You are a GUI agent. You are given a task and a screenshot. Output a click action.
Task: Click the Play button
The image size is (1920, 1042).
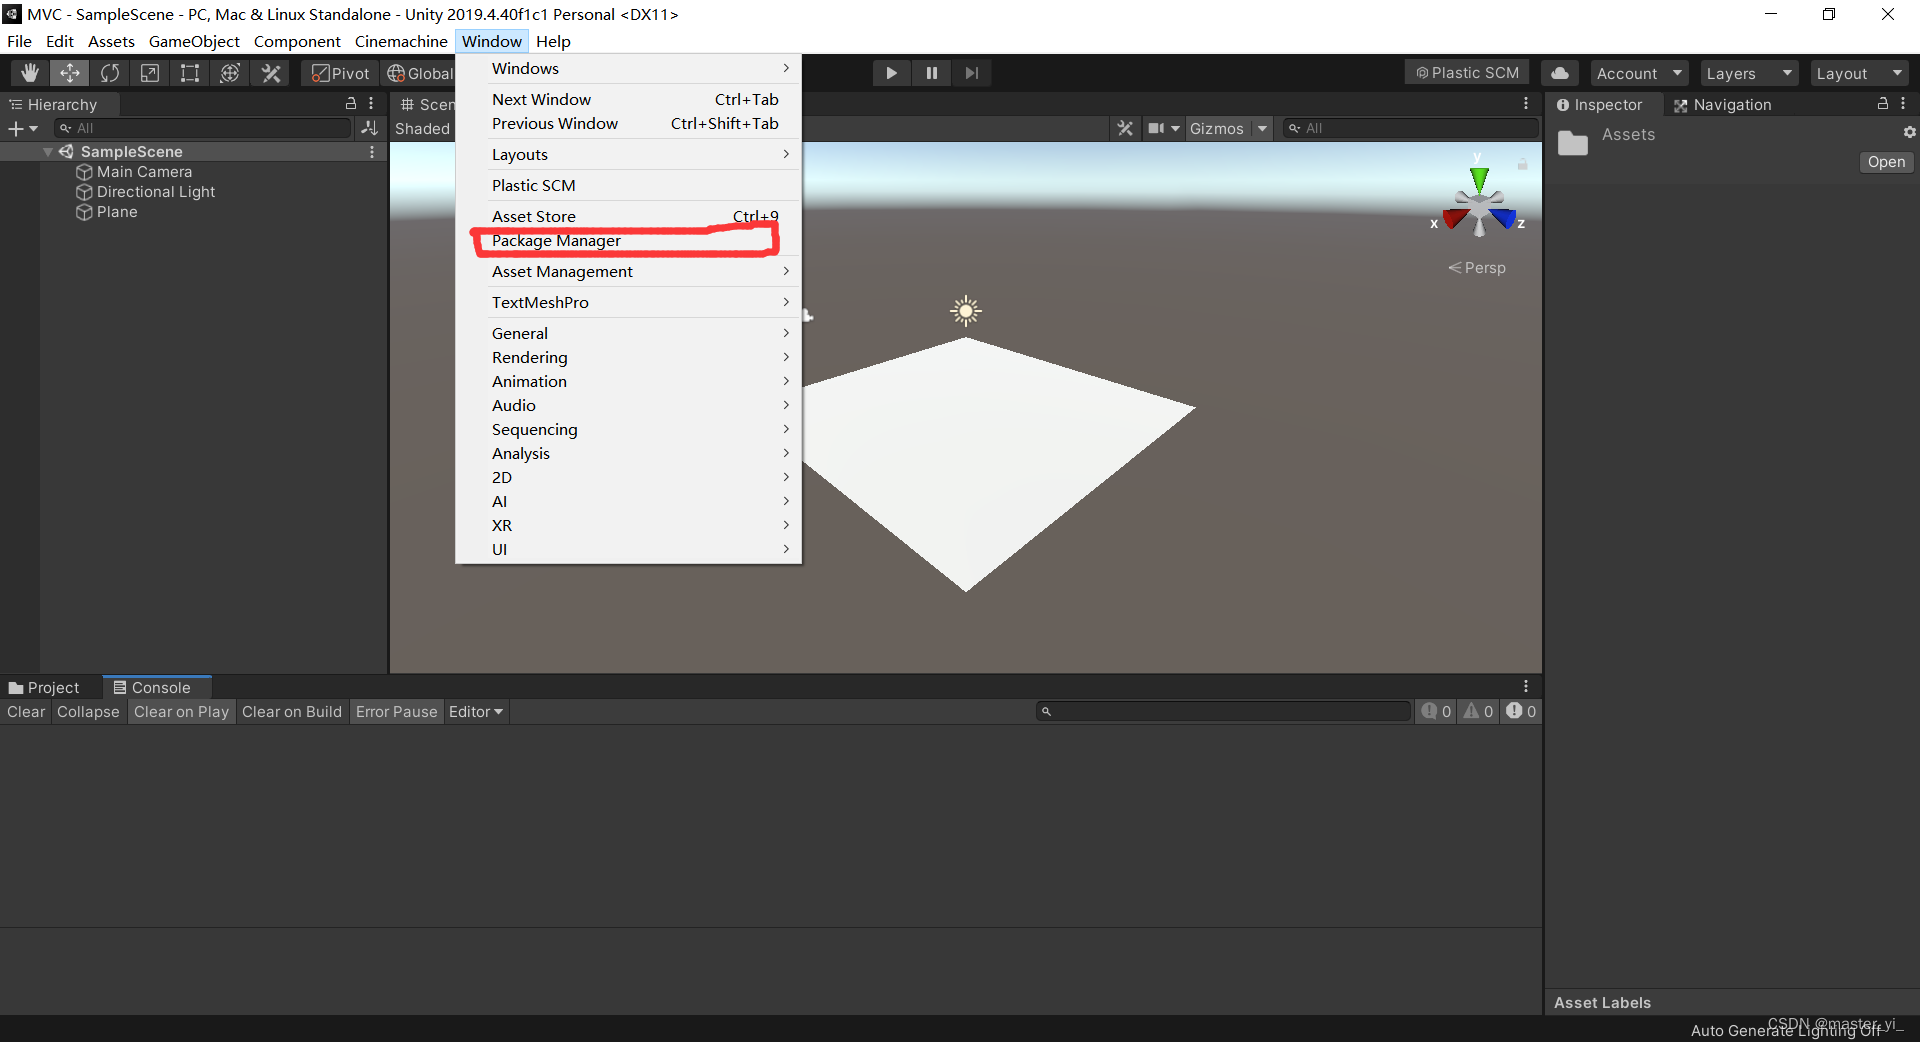pyautogui.click(x=891, y=73)
